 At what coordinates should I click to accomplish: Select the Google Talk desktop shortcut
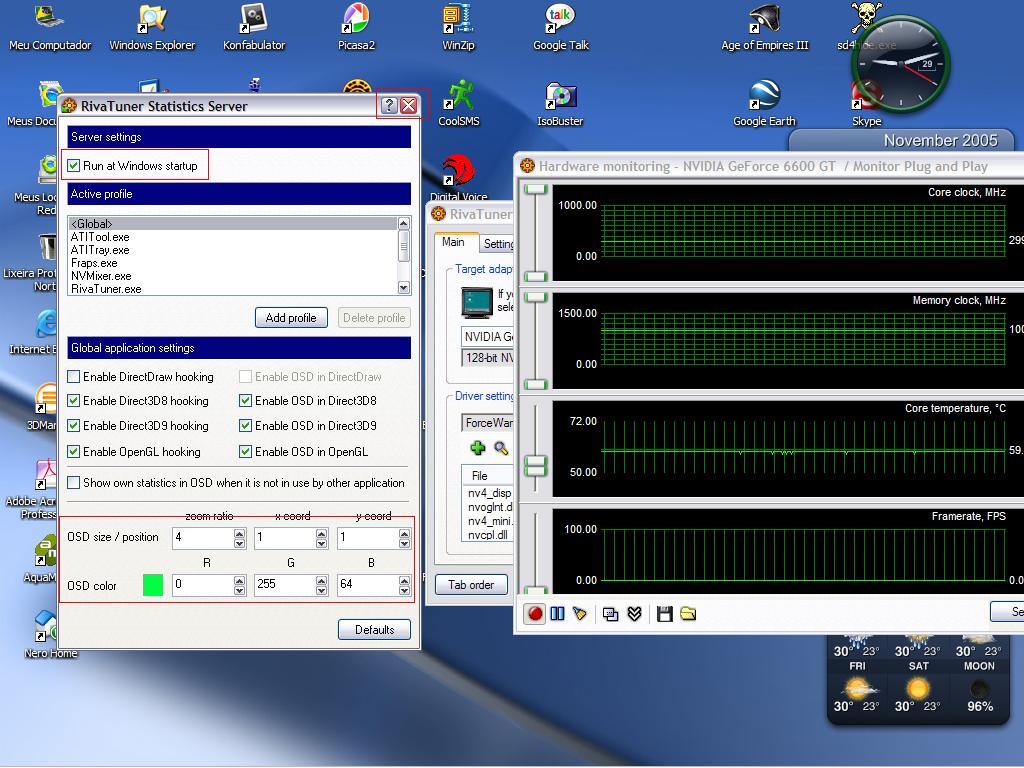(x=560, y=27)
